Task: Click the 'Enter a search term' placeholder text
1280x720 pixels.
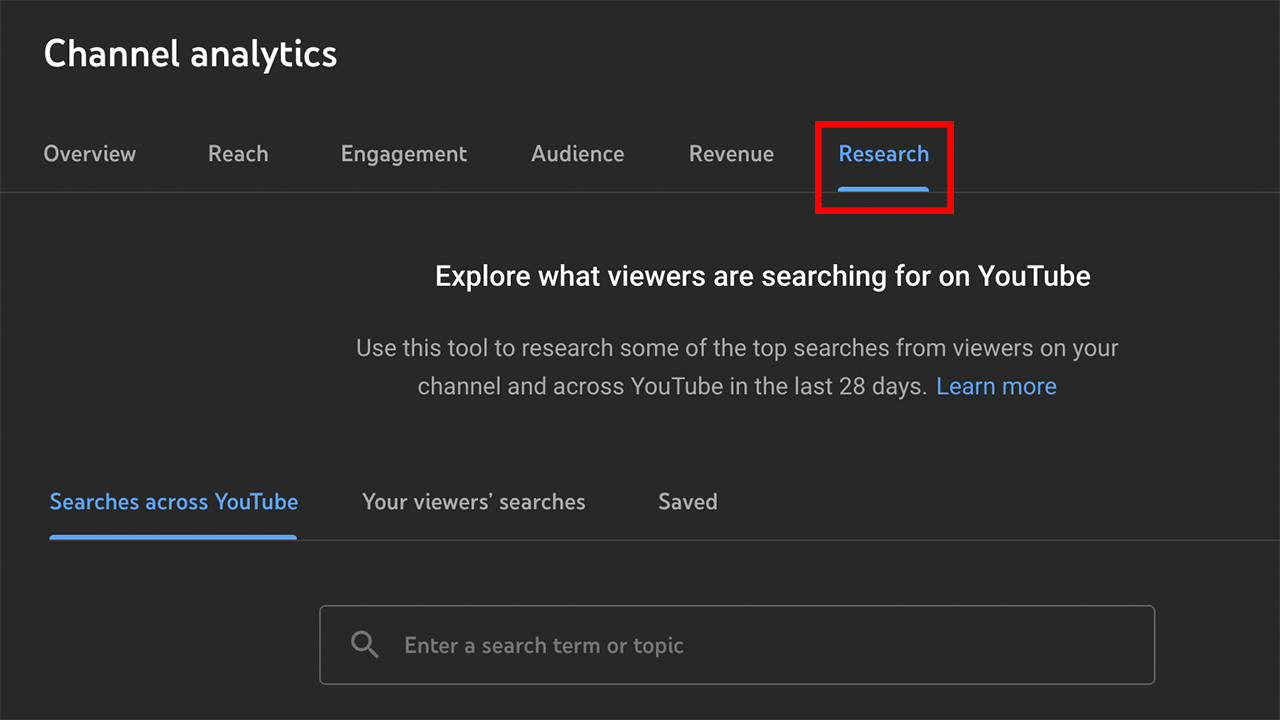Action: [x=544, y=645]
